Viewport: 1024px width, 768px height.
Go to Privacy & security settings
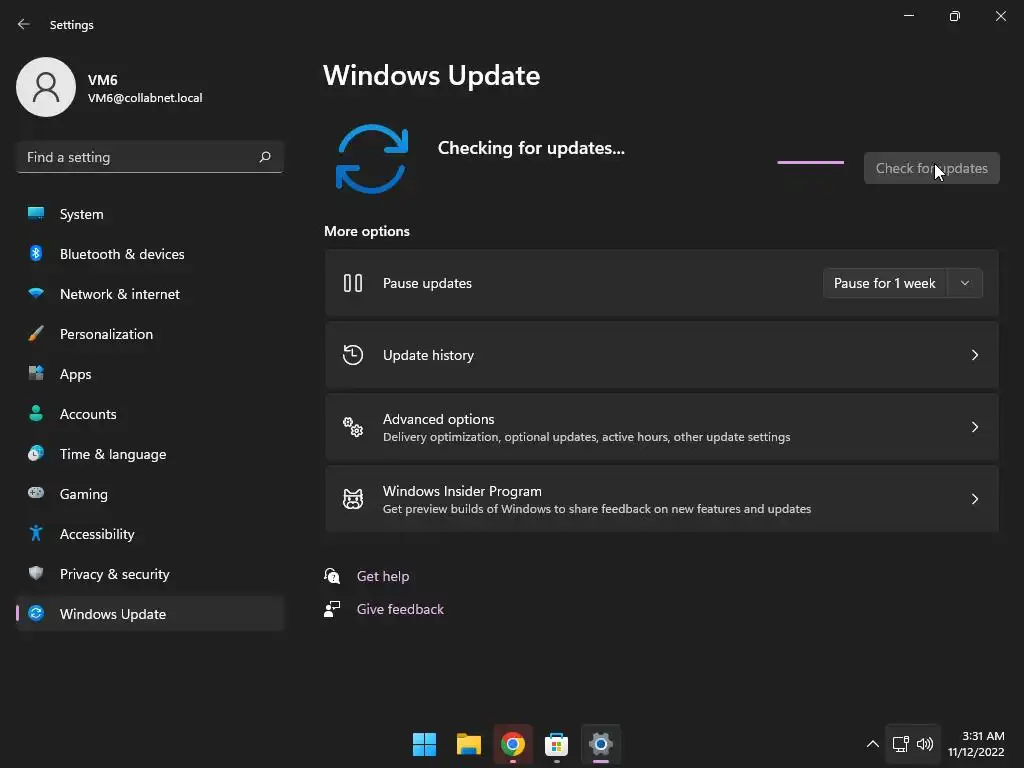pyautogui.click(x=150, y=574)
